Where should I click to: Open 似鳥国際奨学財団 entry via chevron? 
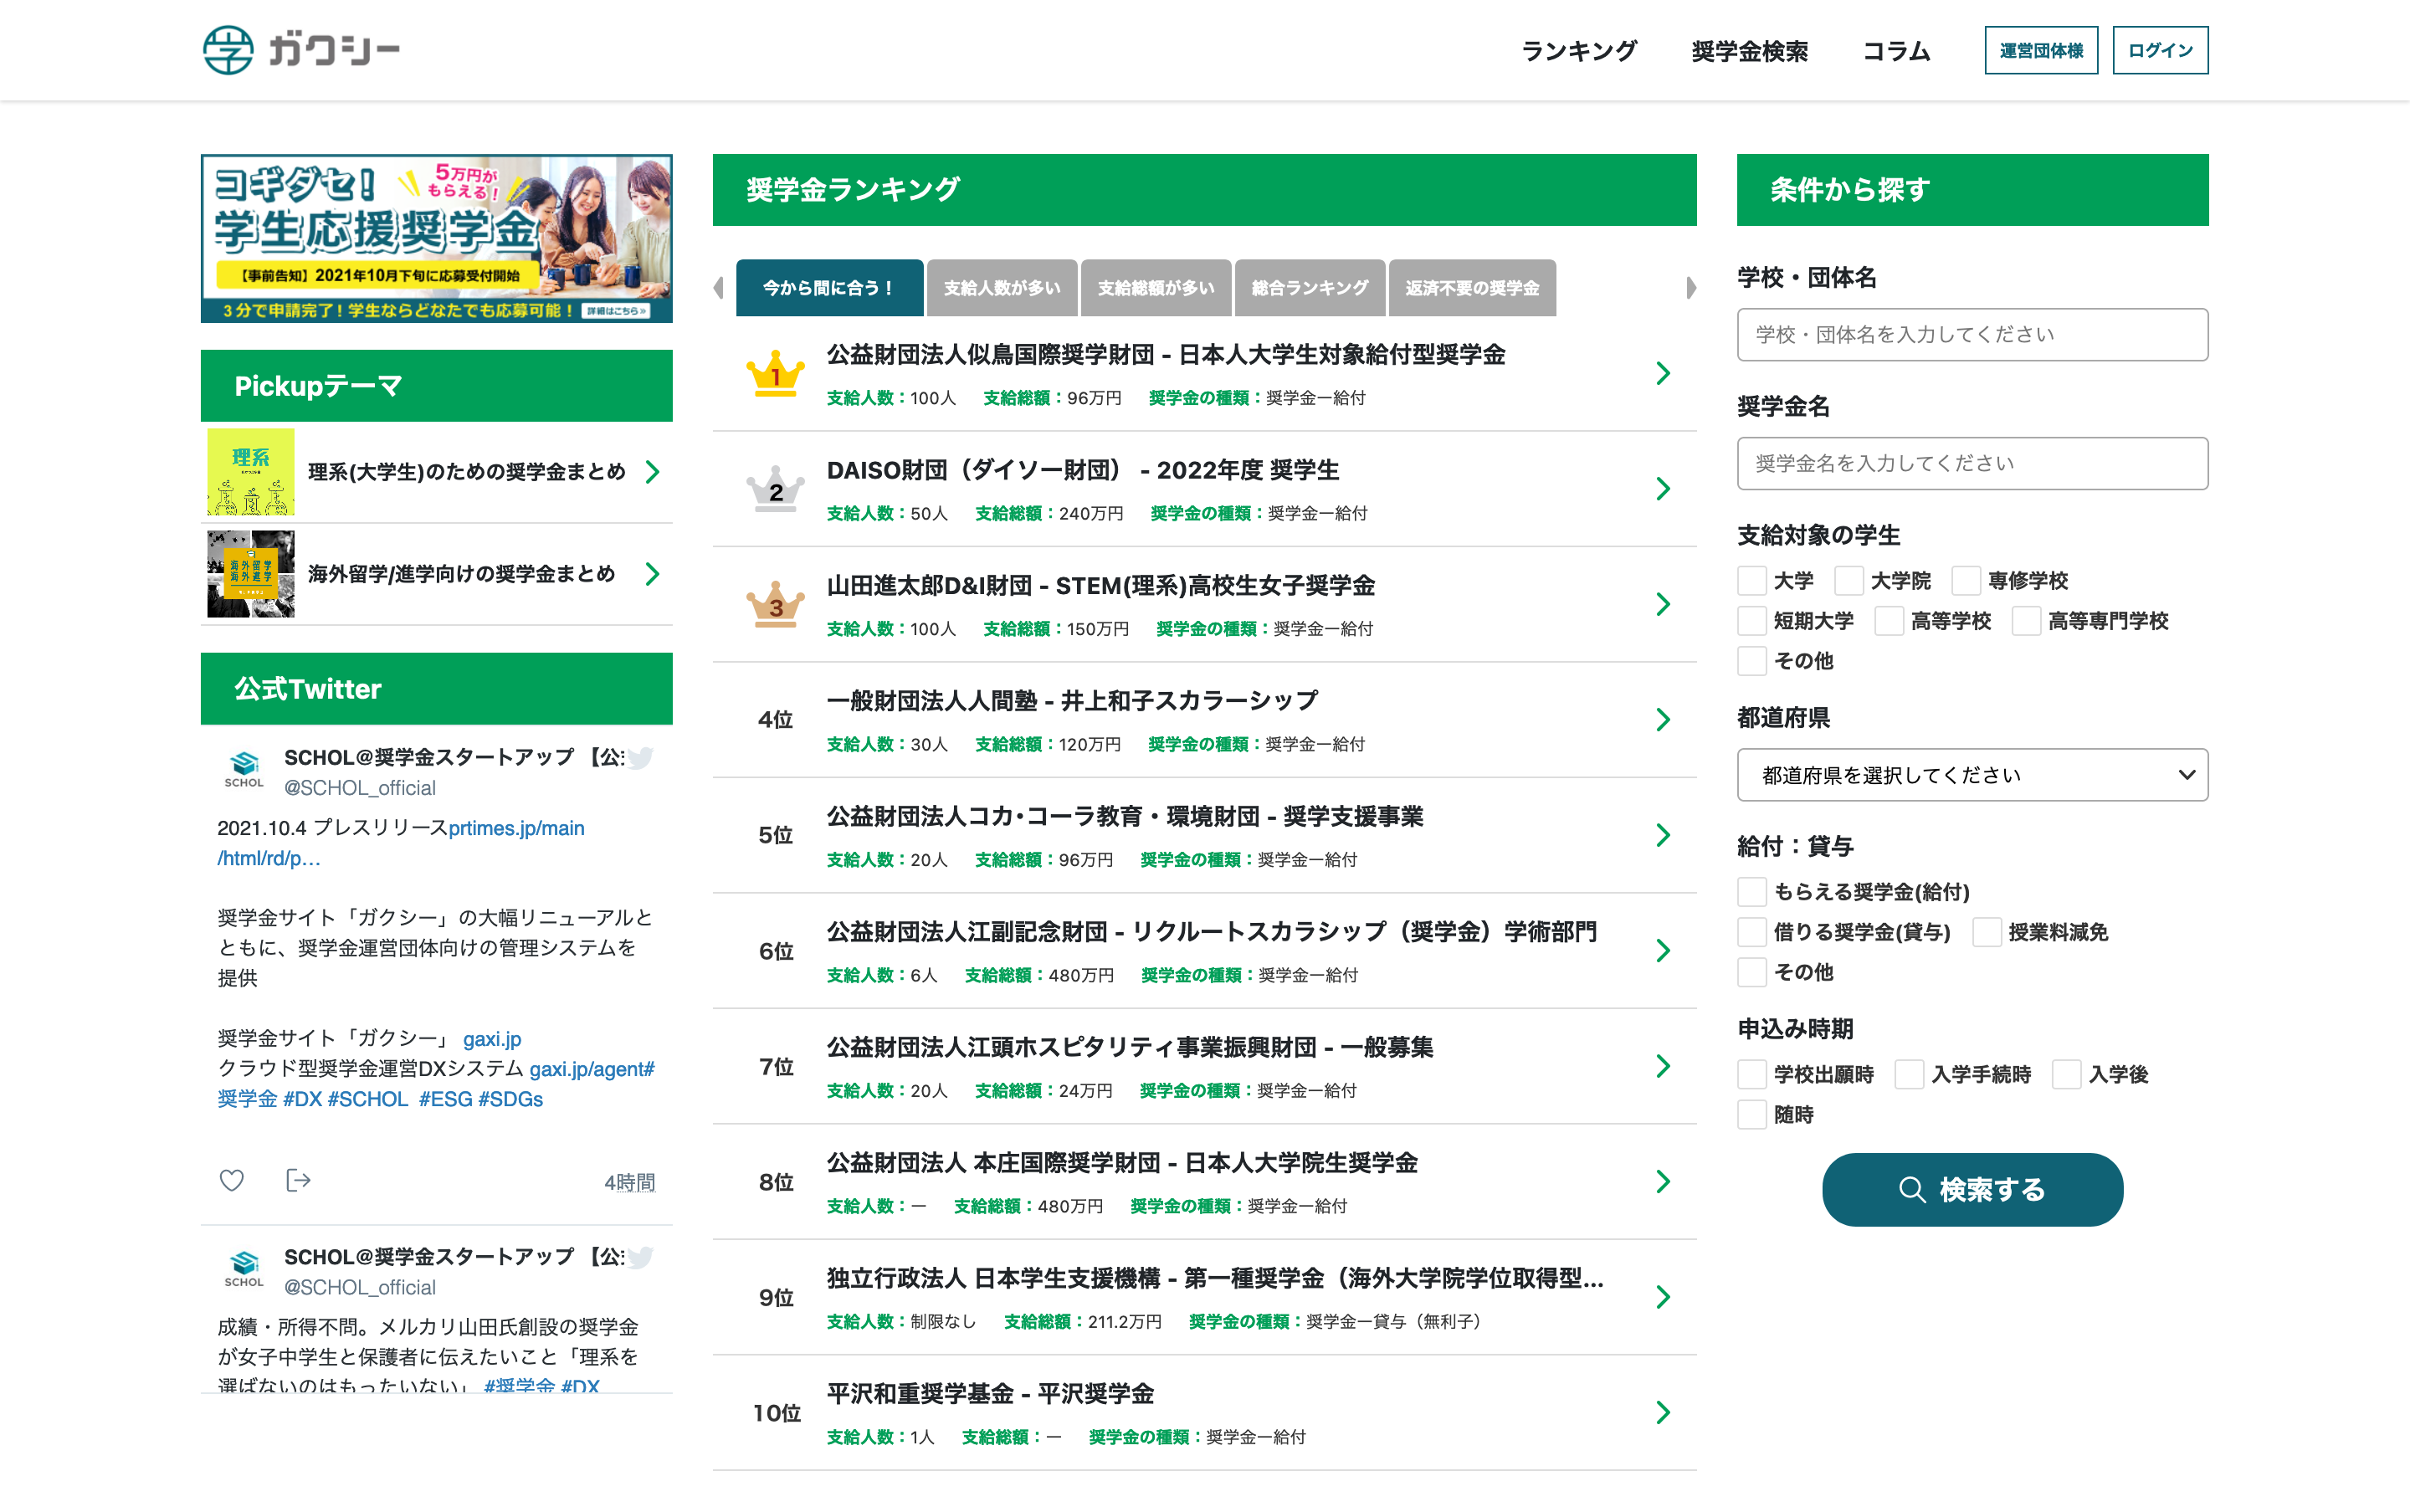click(x=1663, y=374)
